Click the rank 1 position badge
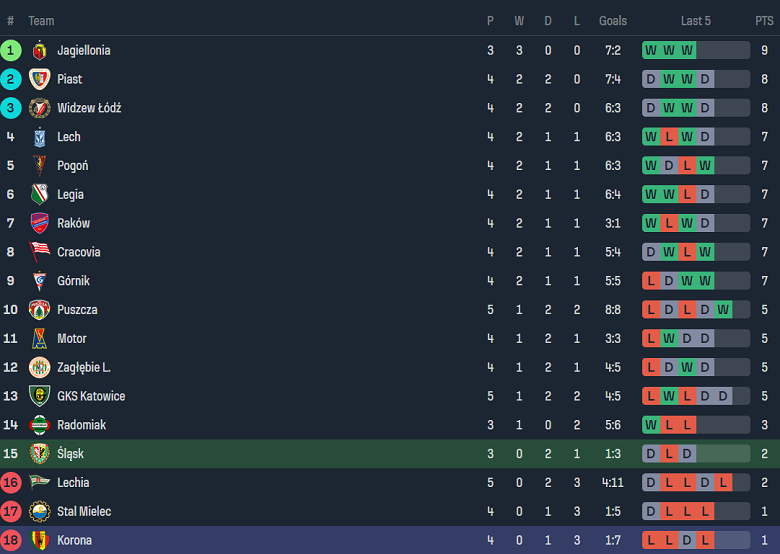This screenshot has height=554, width=780. (11, 50)
